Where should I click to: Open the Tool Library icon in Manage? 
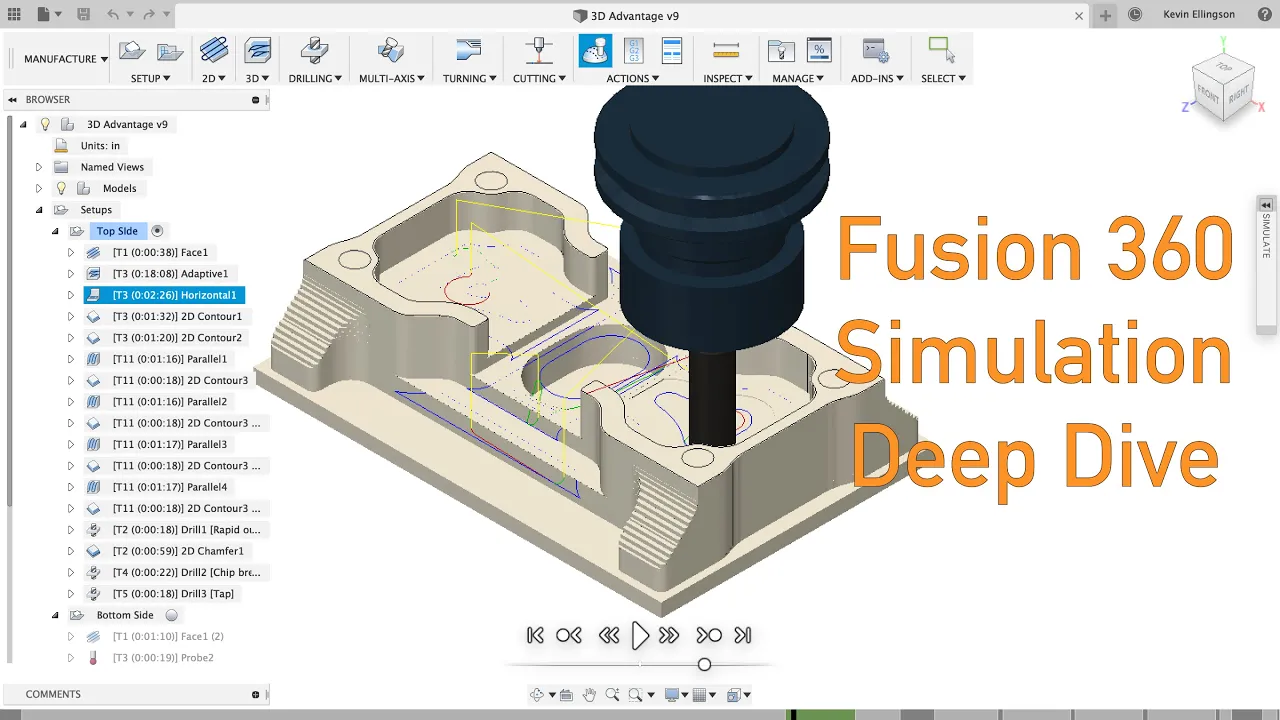pos(781,51)
